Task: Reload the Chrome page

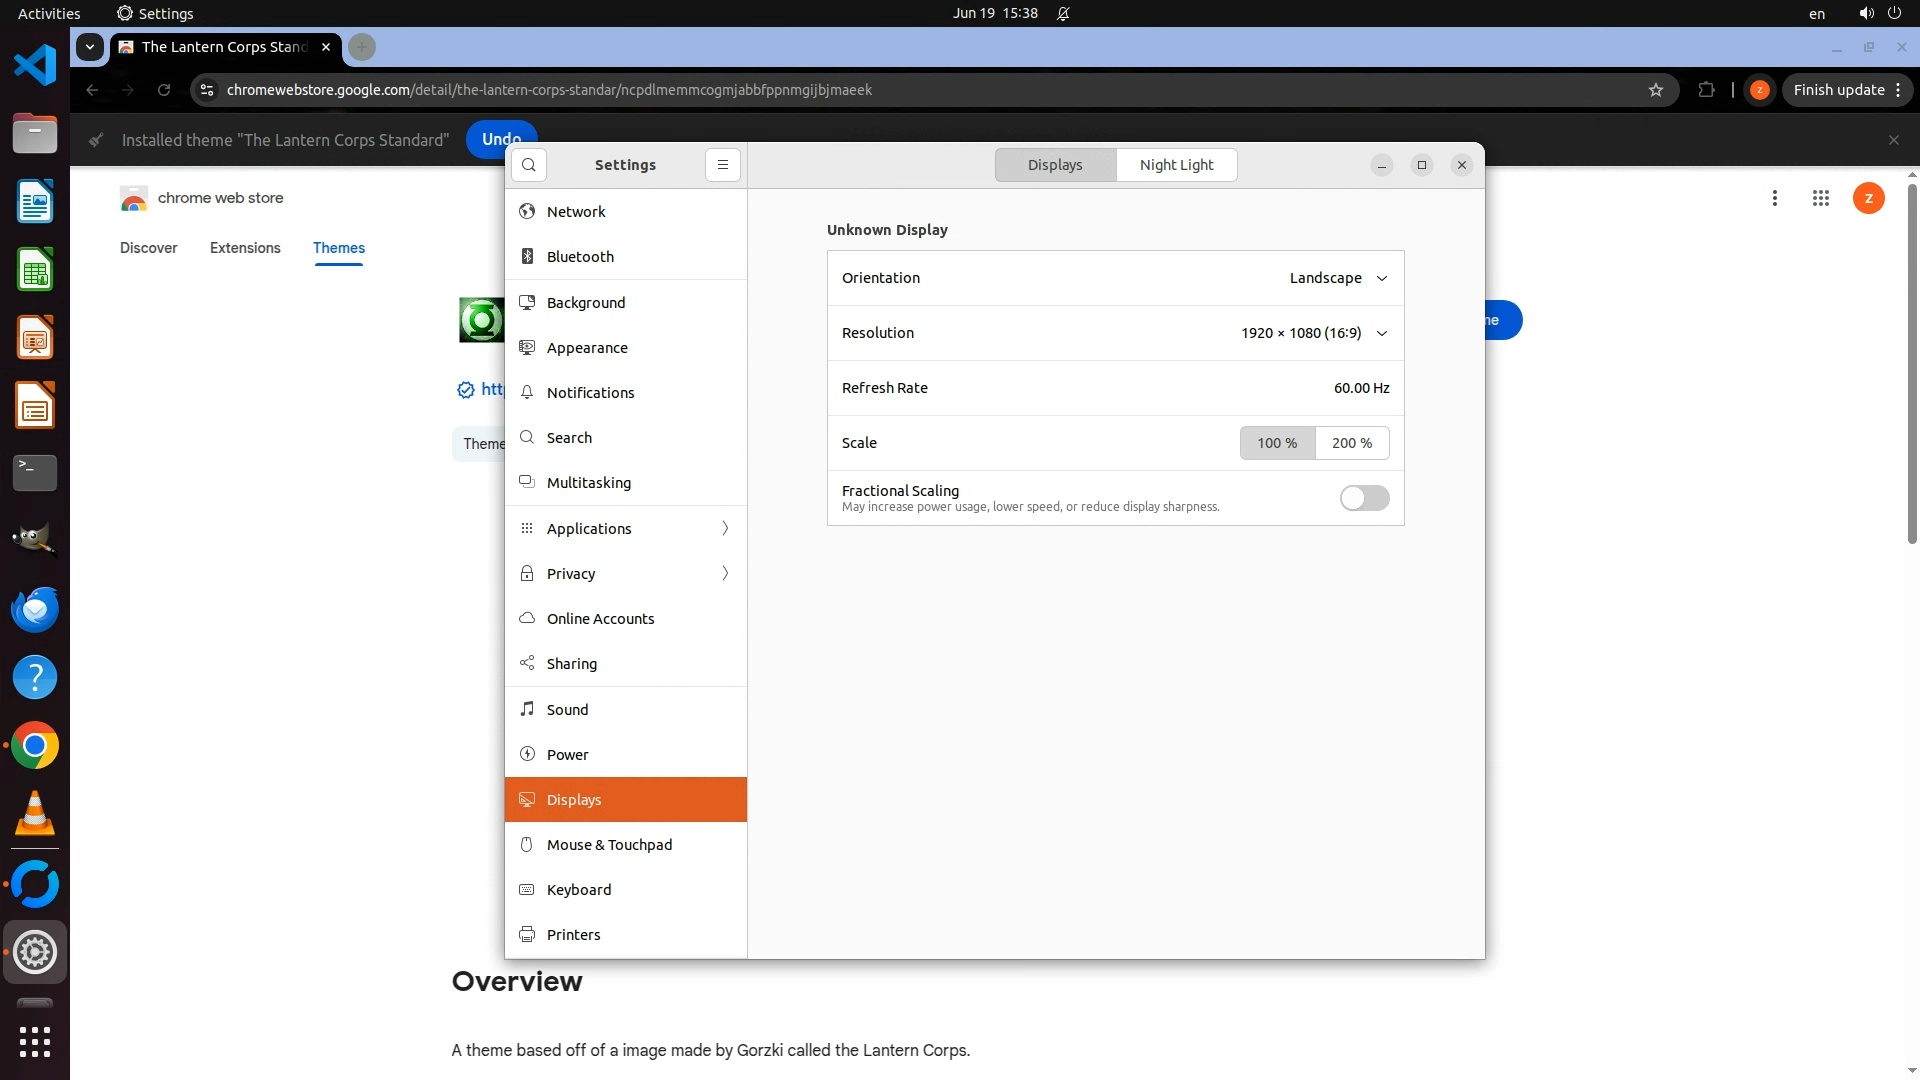Action: [x=164, y=90]
